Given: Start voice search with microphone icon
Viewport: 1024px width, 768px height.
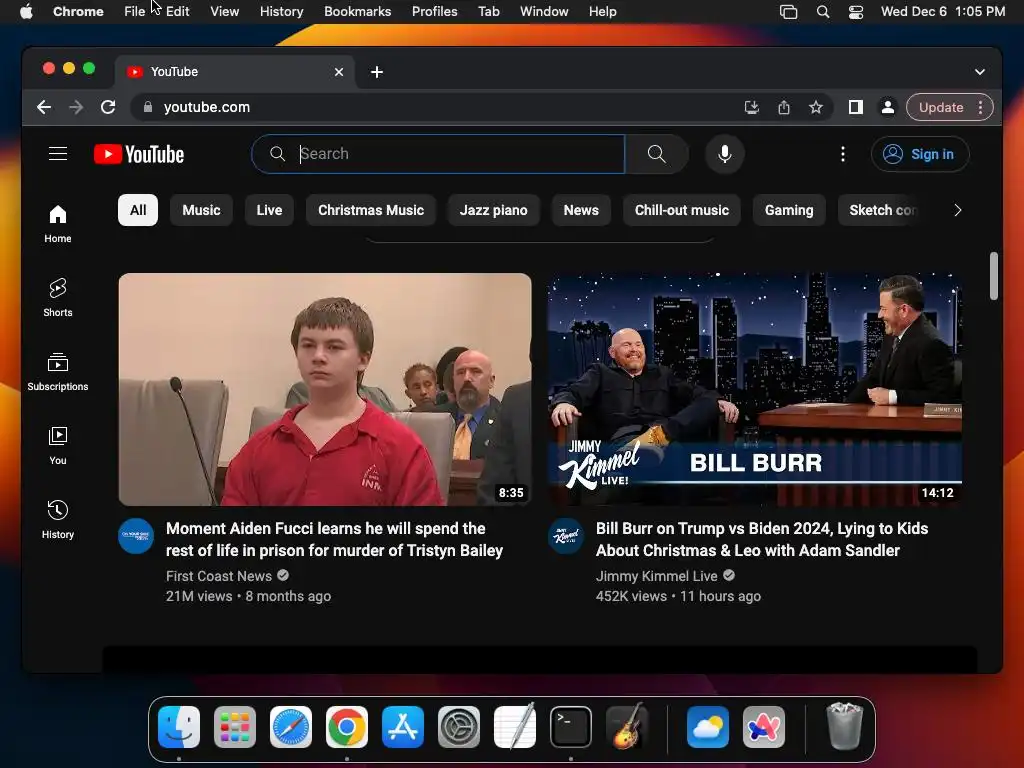Looking at the screenshot, I should (x=724, y=154).
